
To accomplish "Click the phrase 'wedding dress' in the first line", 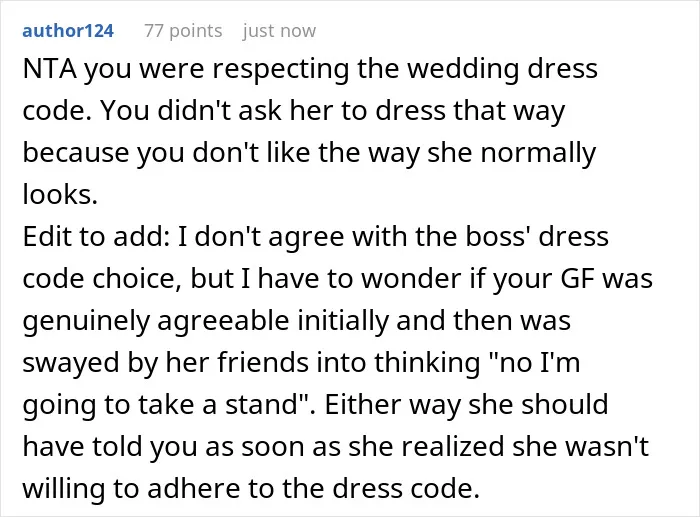I will pos(502,69).
